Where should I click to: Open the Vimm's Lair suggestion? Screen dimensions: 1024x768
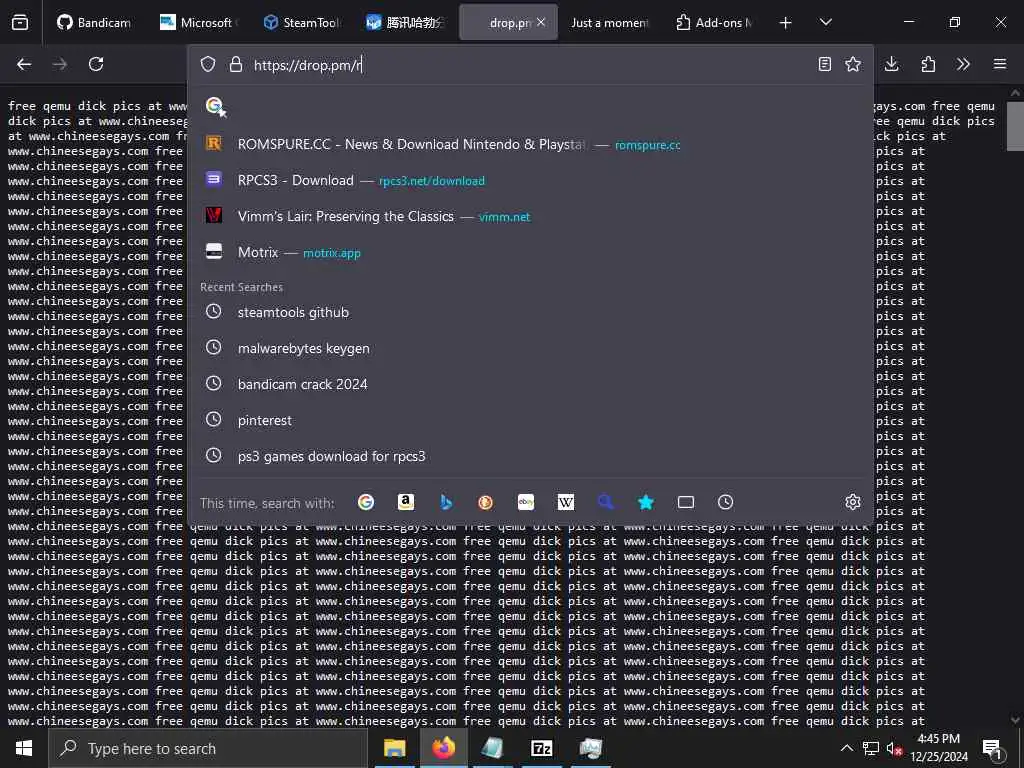tap(530, 216)
